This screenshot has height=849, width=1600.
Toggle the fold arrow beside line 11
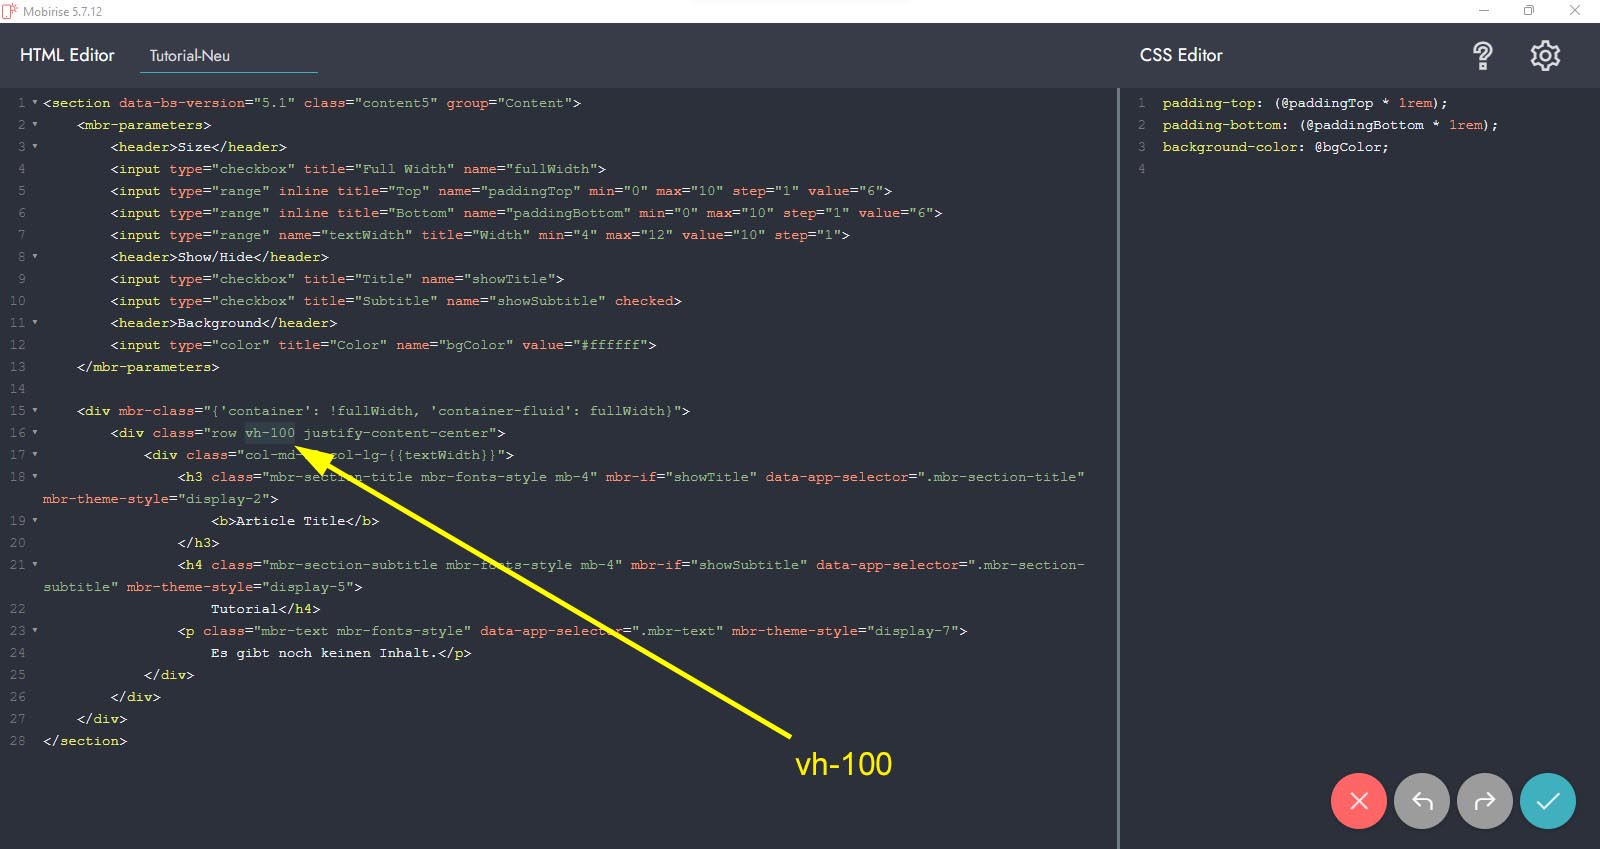[35, 323]
